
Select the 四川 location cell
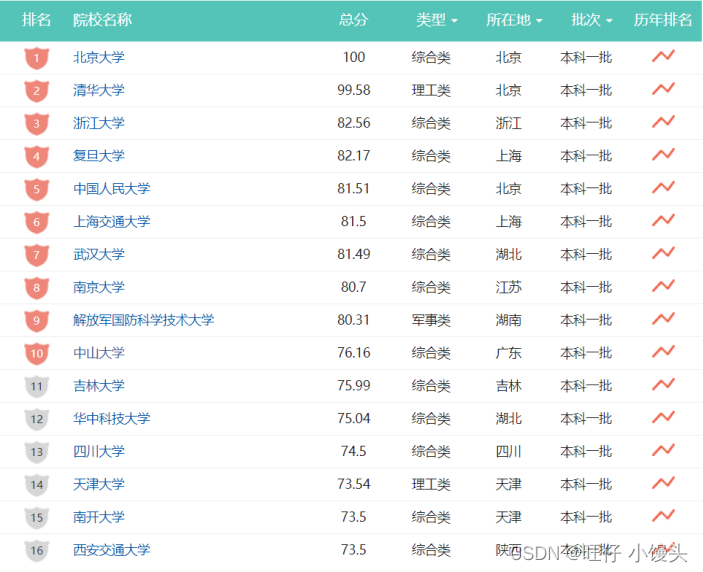point(508,451)
